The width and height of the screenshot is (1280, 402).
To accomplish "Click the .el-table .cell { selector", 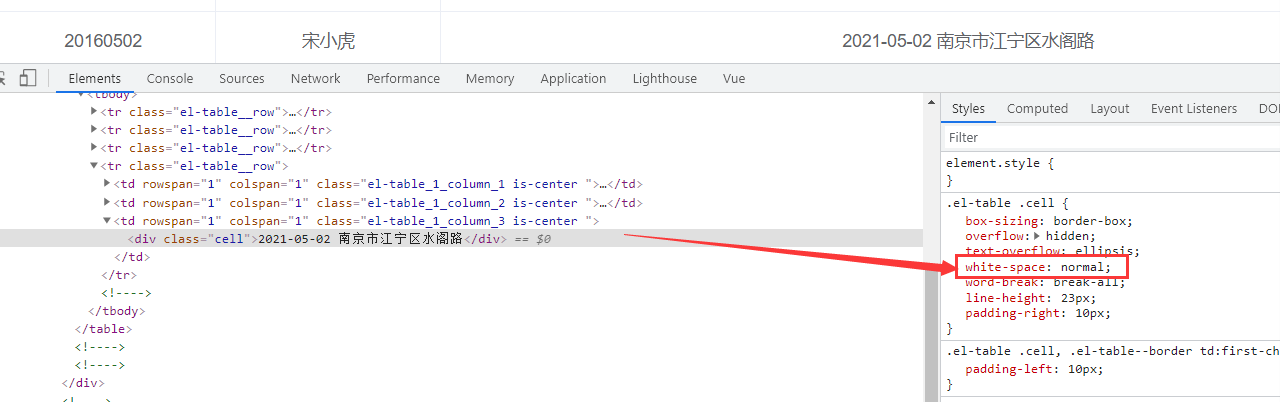I will click(x=1008, y=203).
